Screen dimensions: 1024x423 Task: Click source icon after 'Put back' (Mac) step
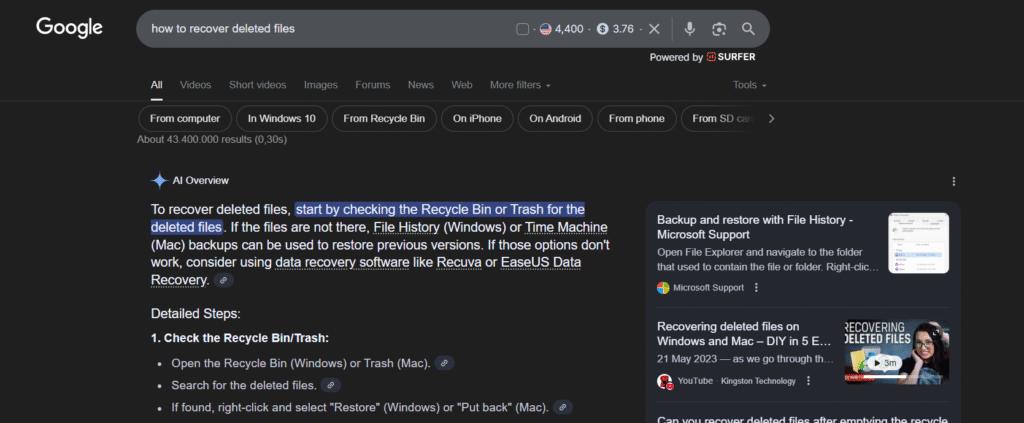click(x=562, y=407)
